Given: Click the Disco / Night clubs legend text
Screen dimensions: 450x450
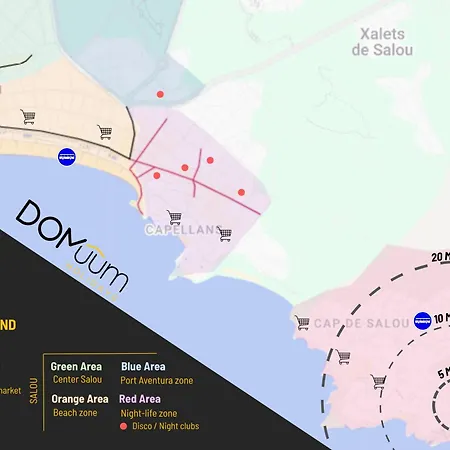Looking at the screenshot, I should pyautogui.click(x=166, y=426).
